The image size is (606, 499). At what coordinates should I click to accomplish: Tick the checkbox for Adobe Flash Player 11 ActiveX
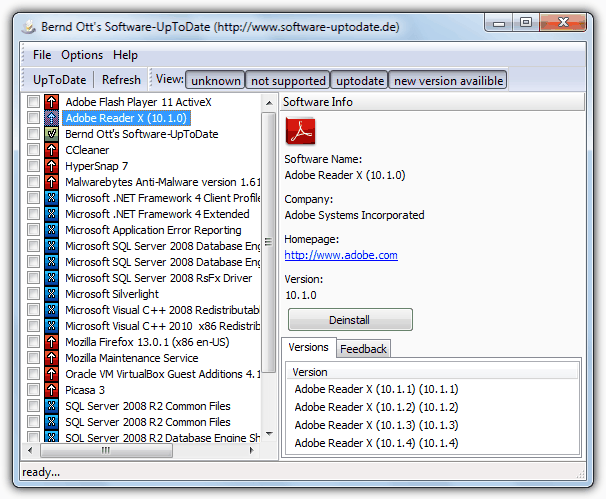(x=33, y=102)
